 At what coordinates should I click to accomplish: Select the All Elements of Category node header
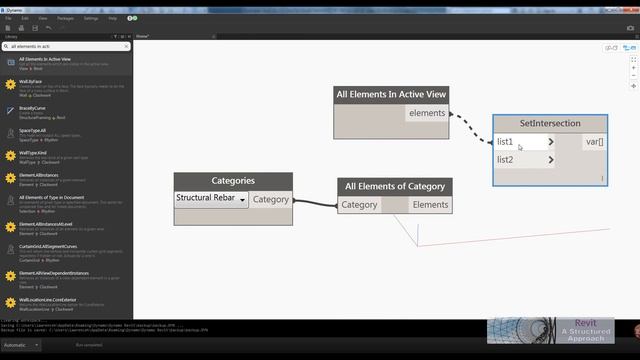tap(395, 187)
